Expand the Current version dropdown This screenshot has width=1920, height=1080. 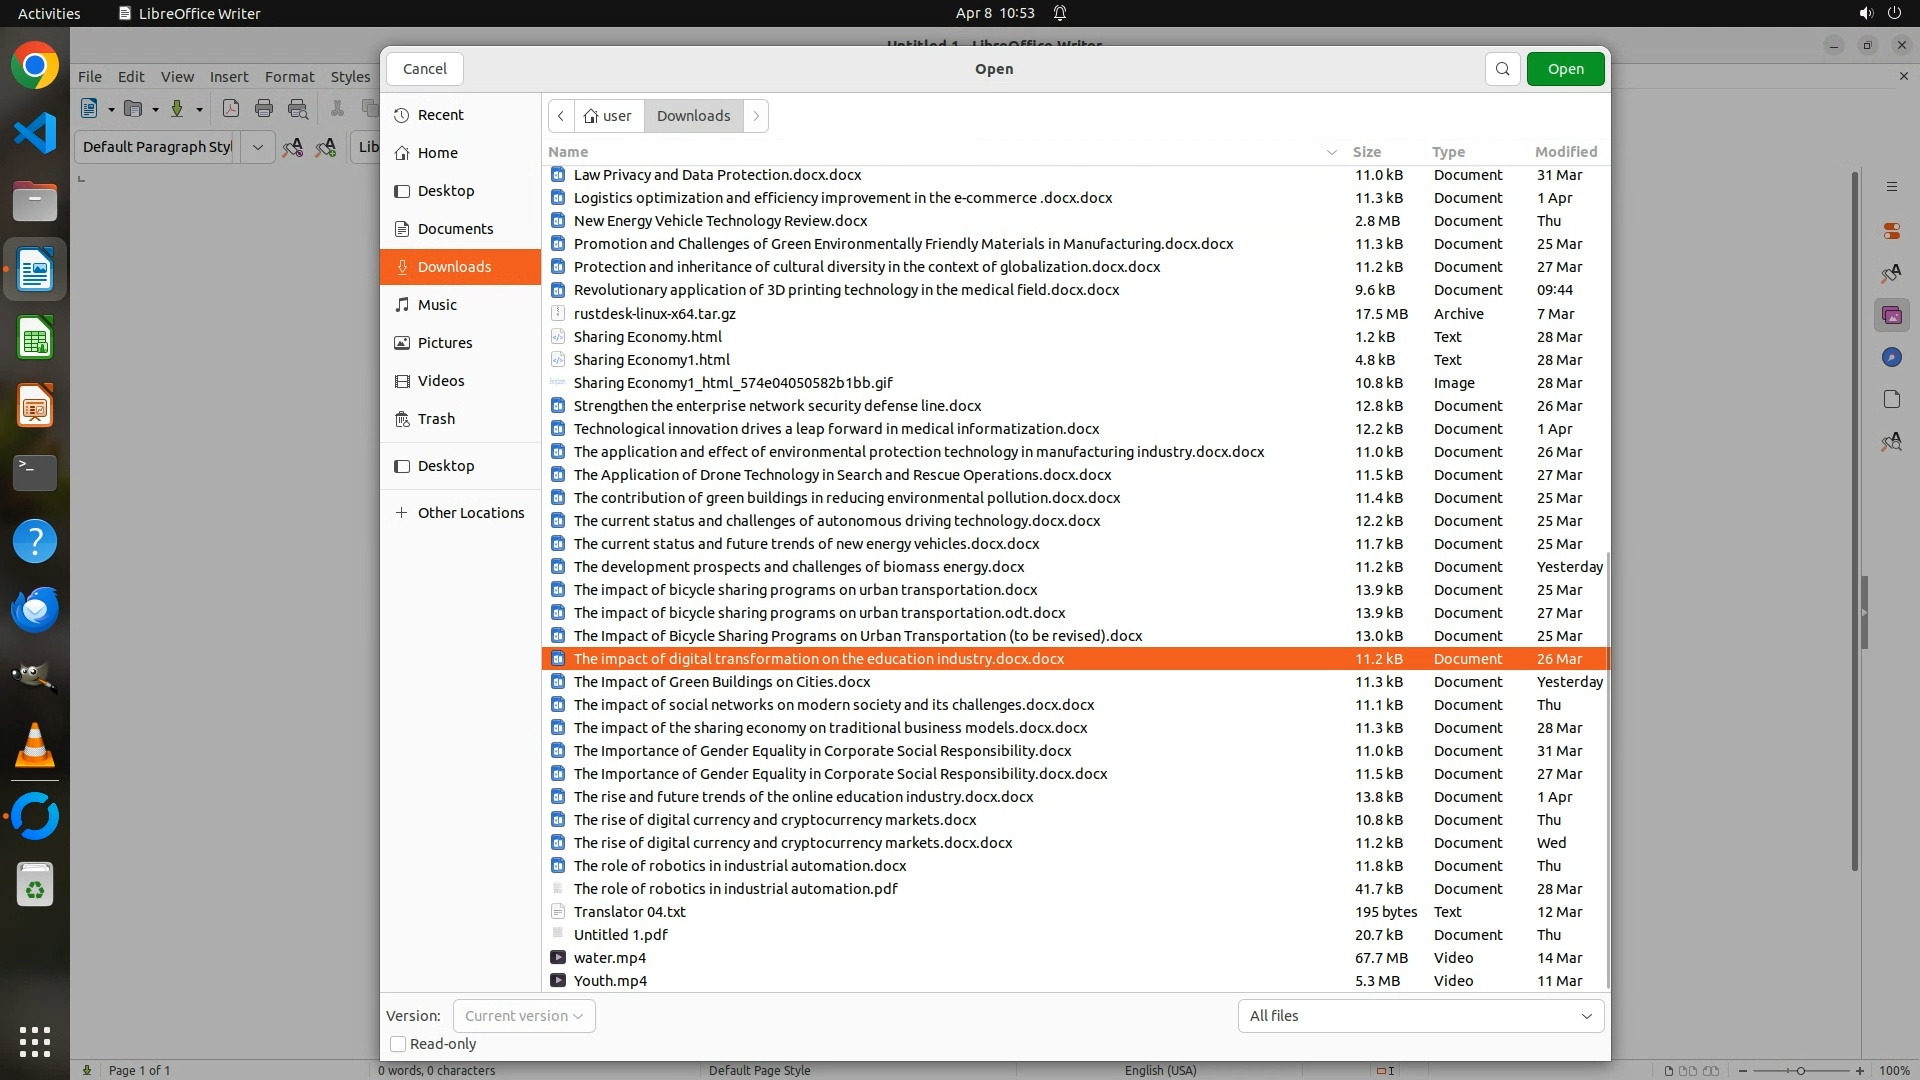524,1016
